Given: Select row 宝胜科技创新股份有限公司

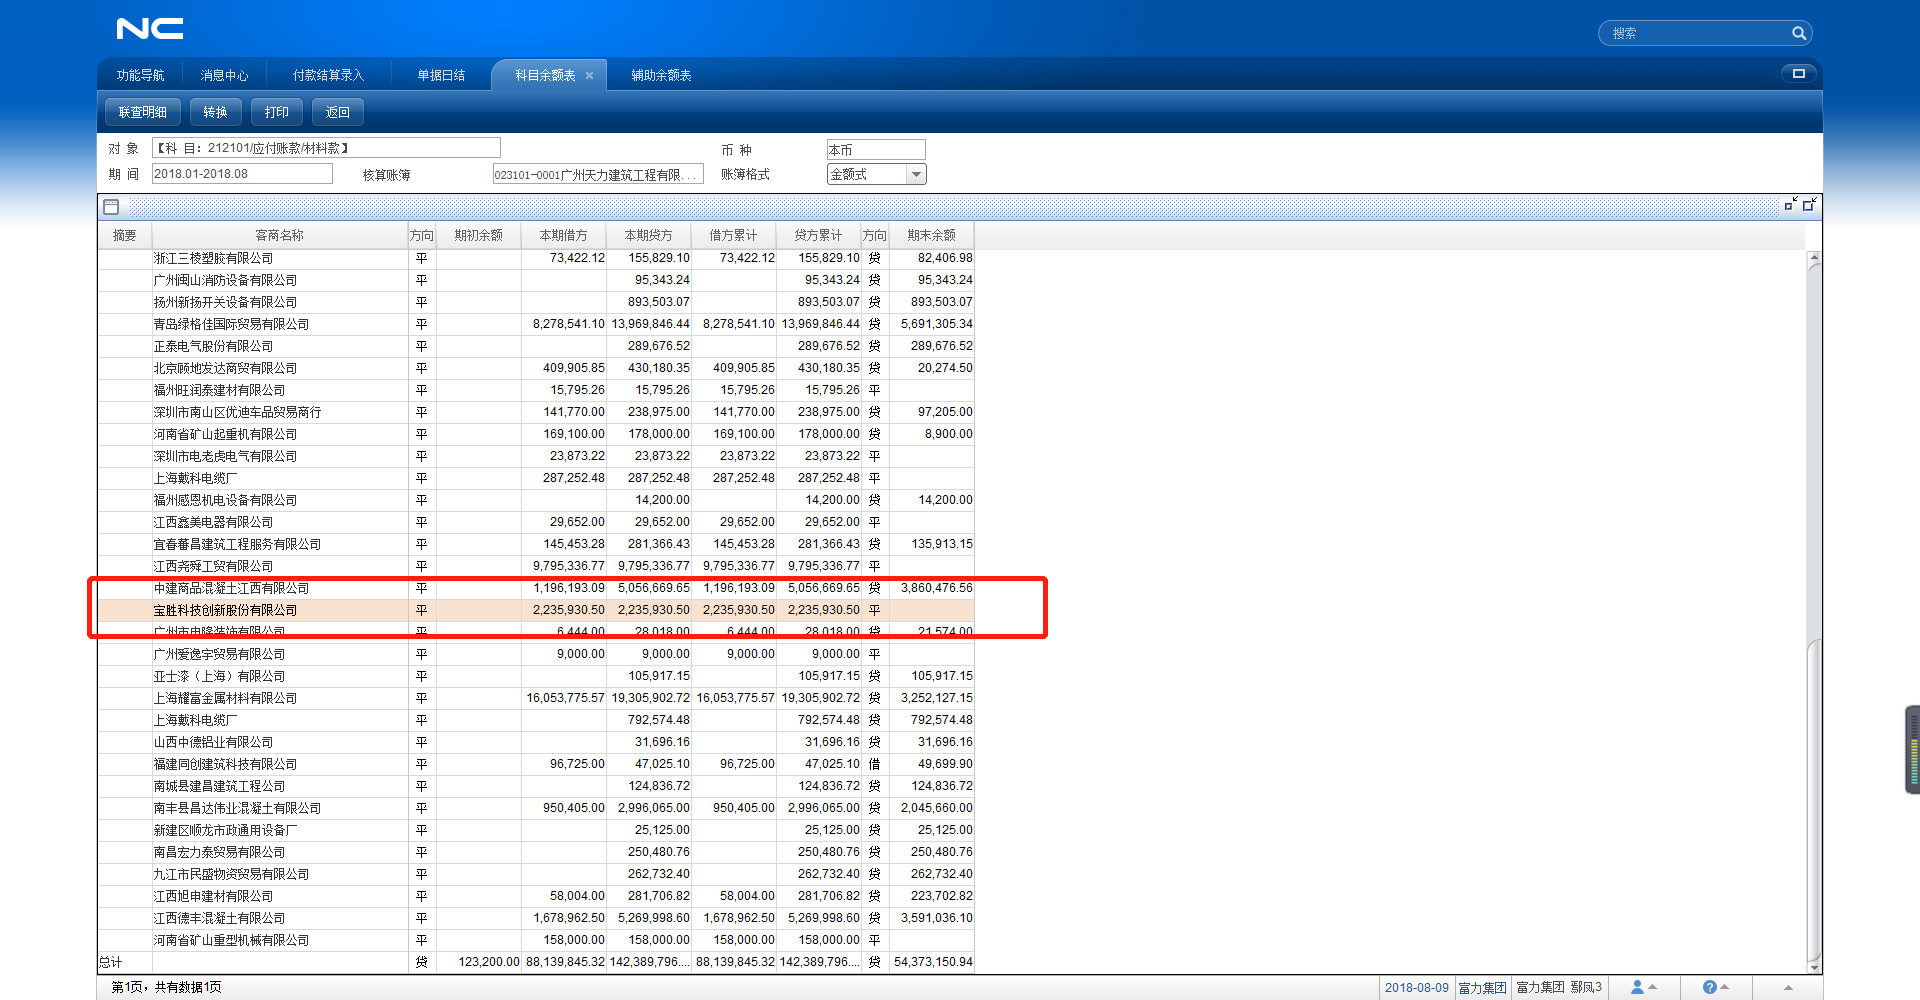Looking at the screenshot, I should [536, 610].
